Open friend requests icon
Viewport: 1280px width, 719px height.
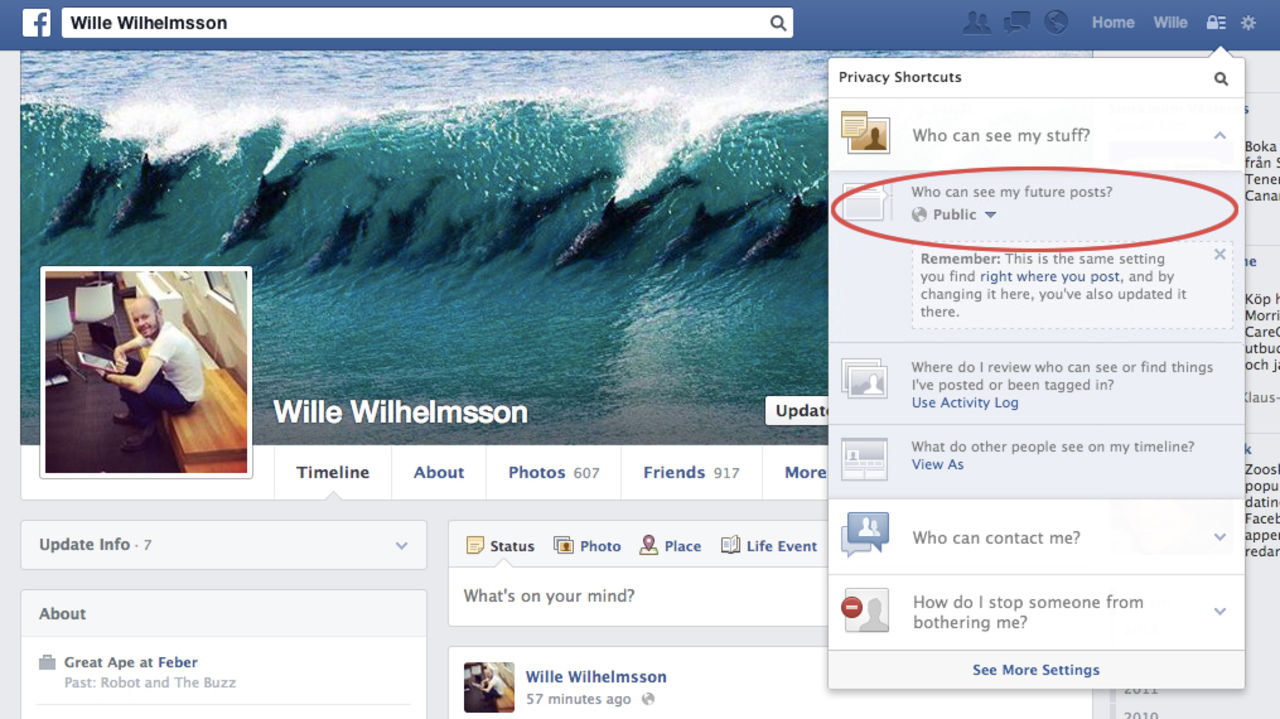[976, 22]
